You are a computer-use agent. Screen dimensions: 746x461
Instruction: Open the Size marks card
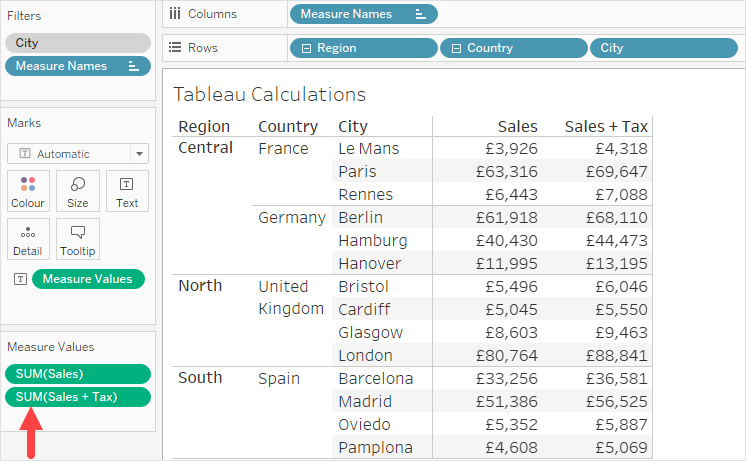click(77, 191)
